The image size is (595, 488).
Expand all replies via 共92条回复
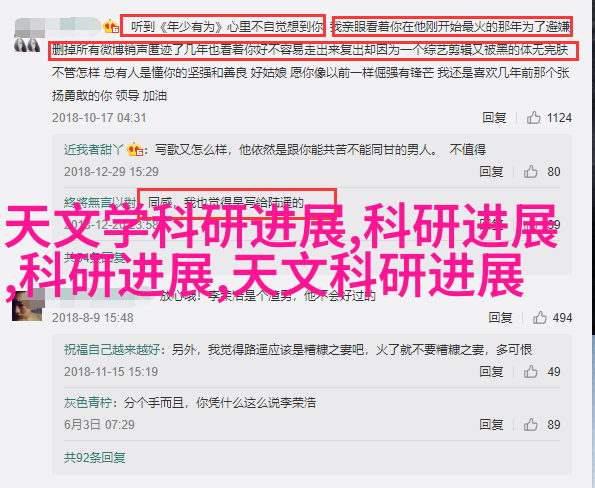[x=94, y=458]
